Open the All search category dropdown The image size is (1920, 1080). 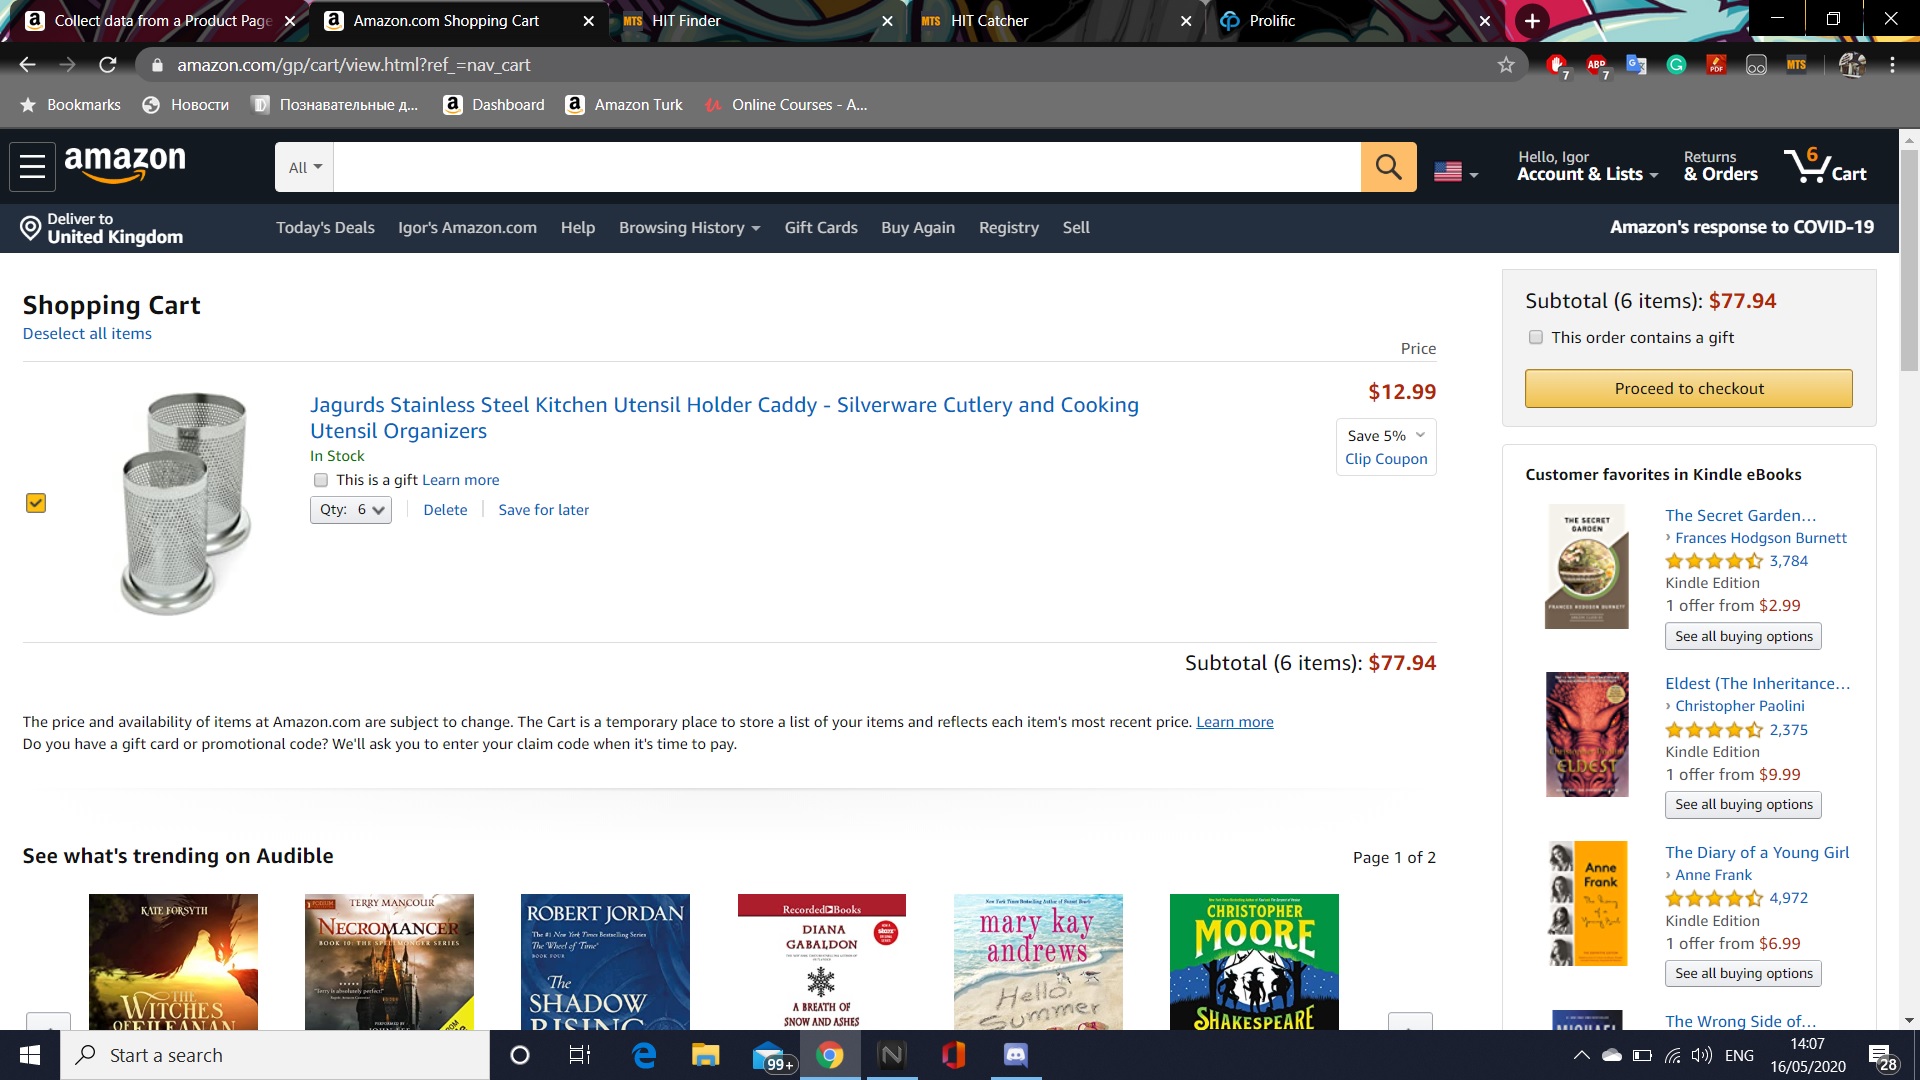coord(305,167)
